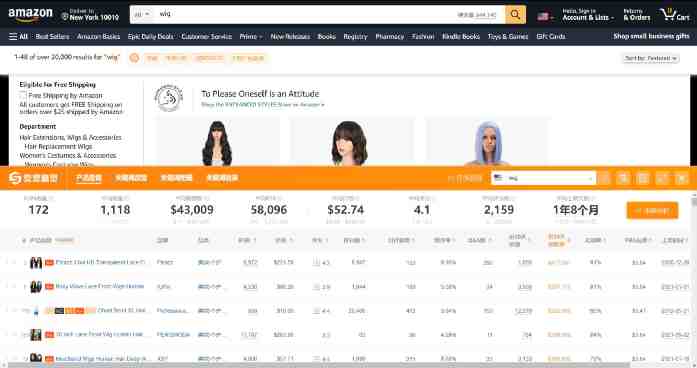Click the close icon on orange toolbar
The height and width of the screenshot is (368, 697).
[681, 178]
